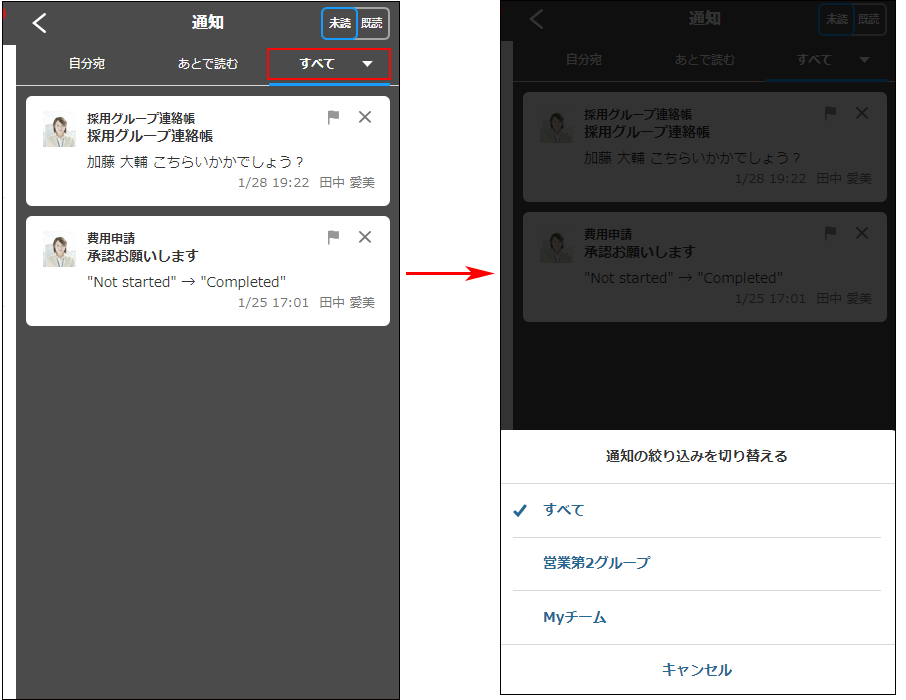Open the avatar on the 費用申請 notification
Screen dimensions: 906x700
[58, 248]
